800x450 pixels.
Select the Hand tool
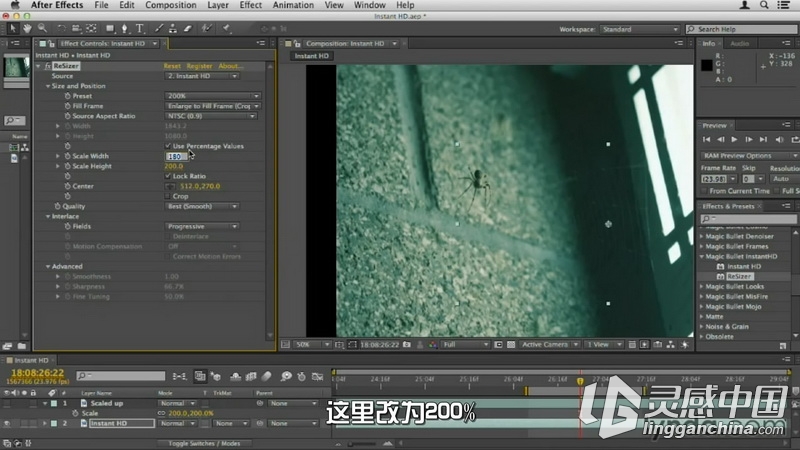click(x=28, y=29)
